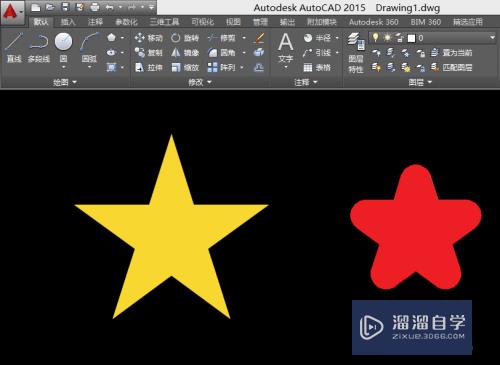Click the Copy (复制) tool
Image resolution: width=500 pixels, height=365 pixels.
tap(149, 53)
